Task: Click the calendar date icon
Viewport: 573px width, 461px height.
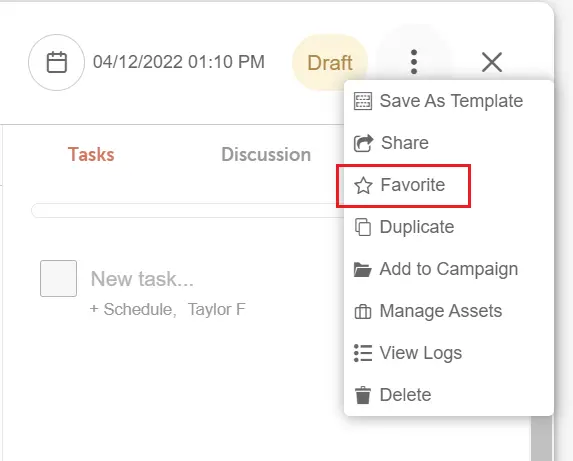Action: [56, 62]
